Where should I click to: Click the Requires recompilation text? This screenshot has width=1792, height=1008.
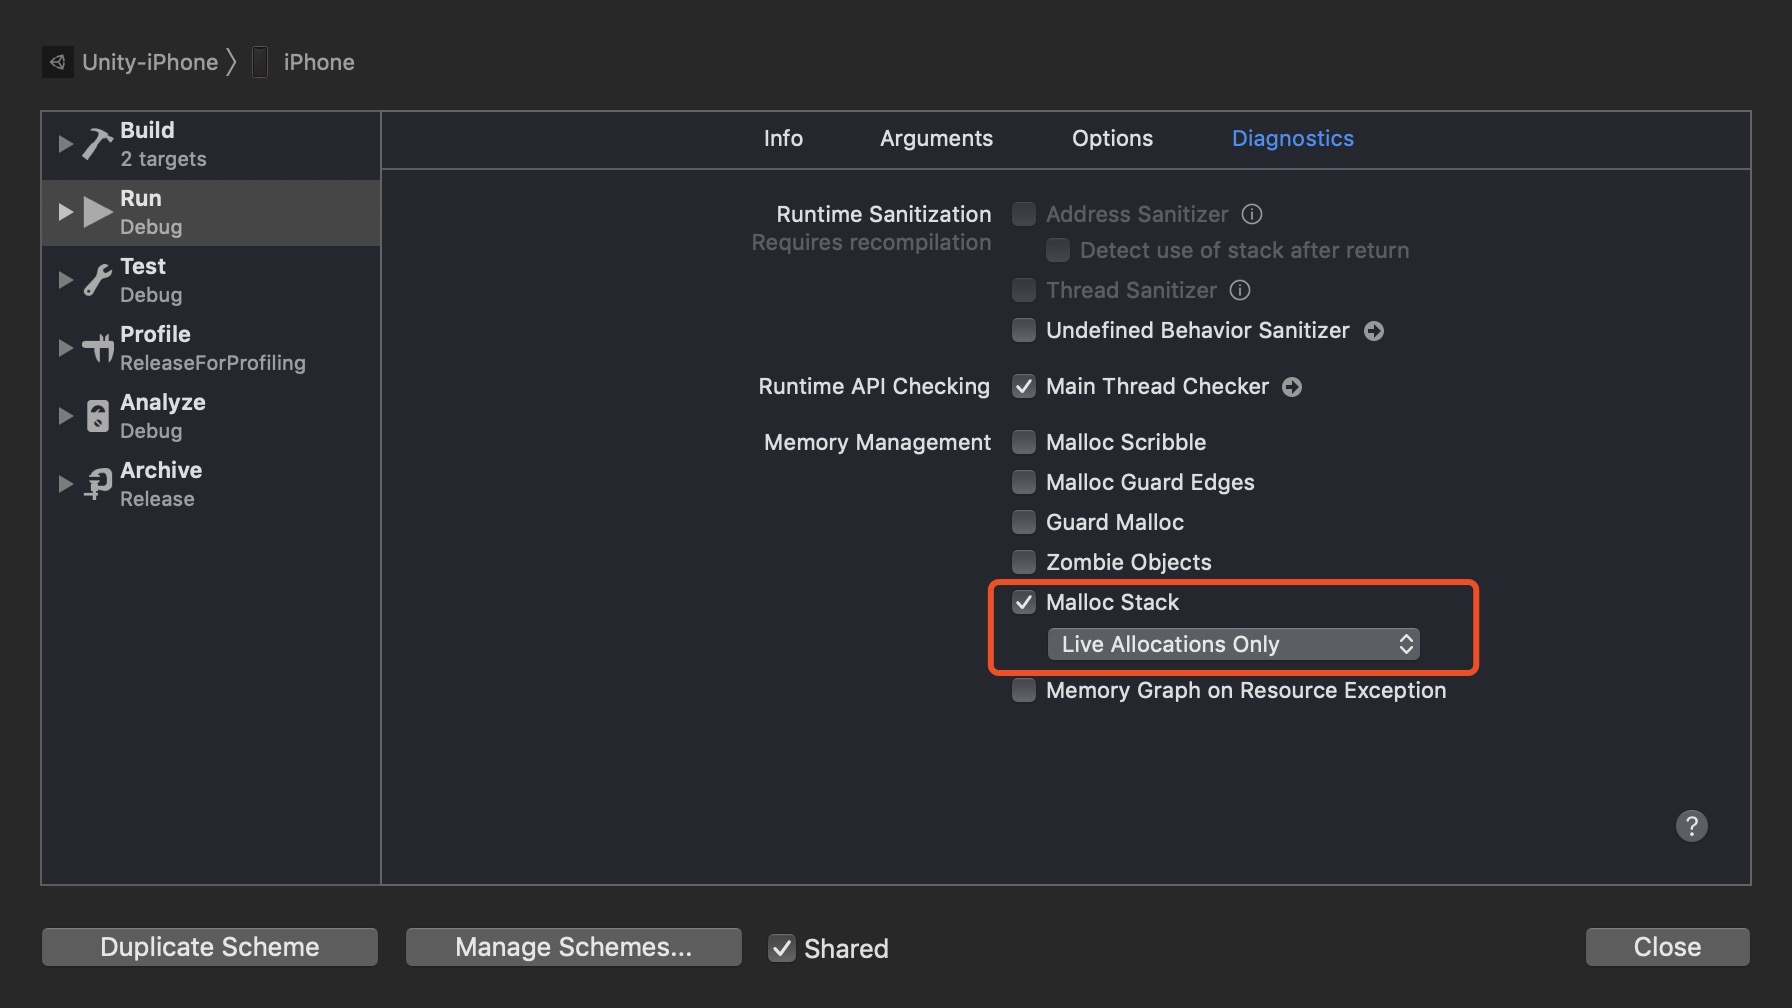pos(871,243)
